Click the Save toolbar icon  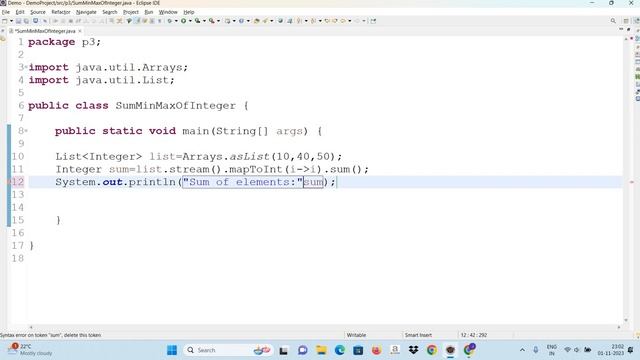point(18,21)
